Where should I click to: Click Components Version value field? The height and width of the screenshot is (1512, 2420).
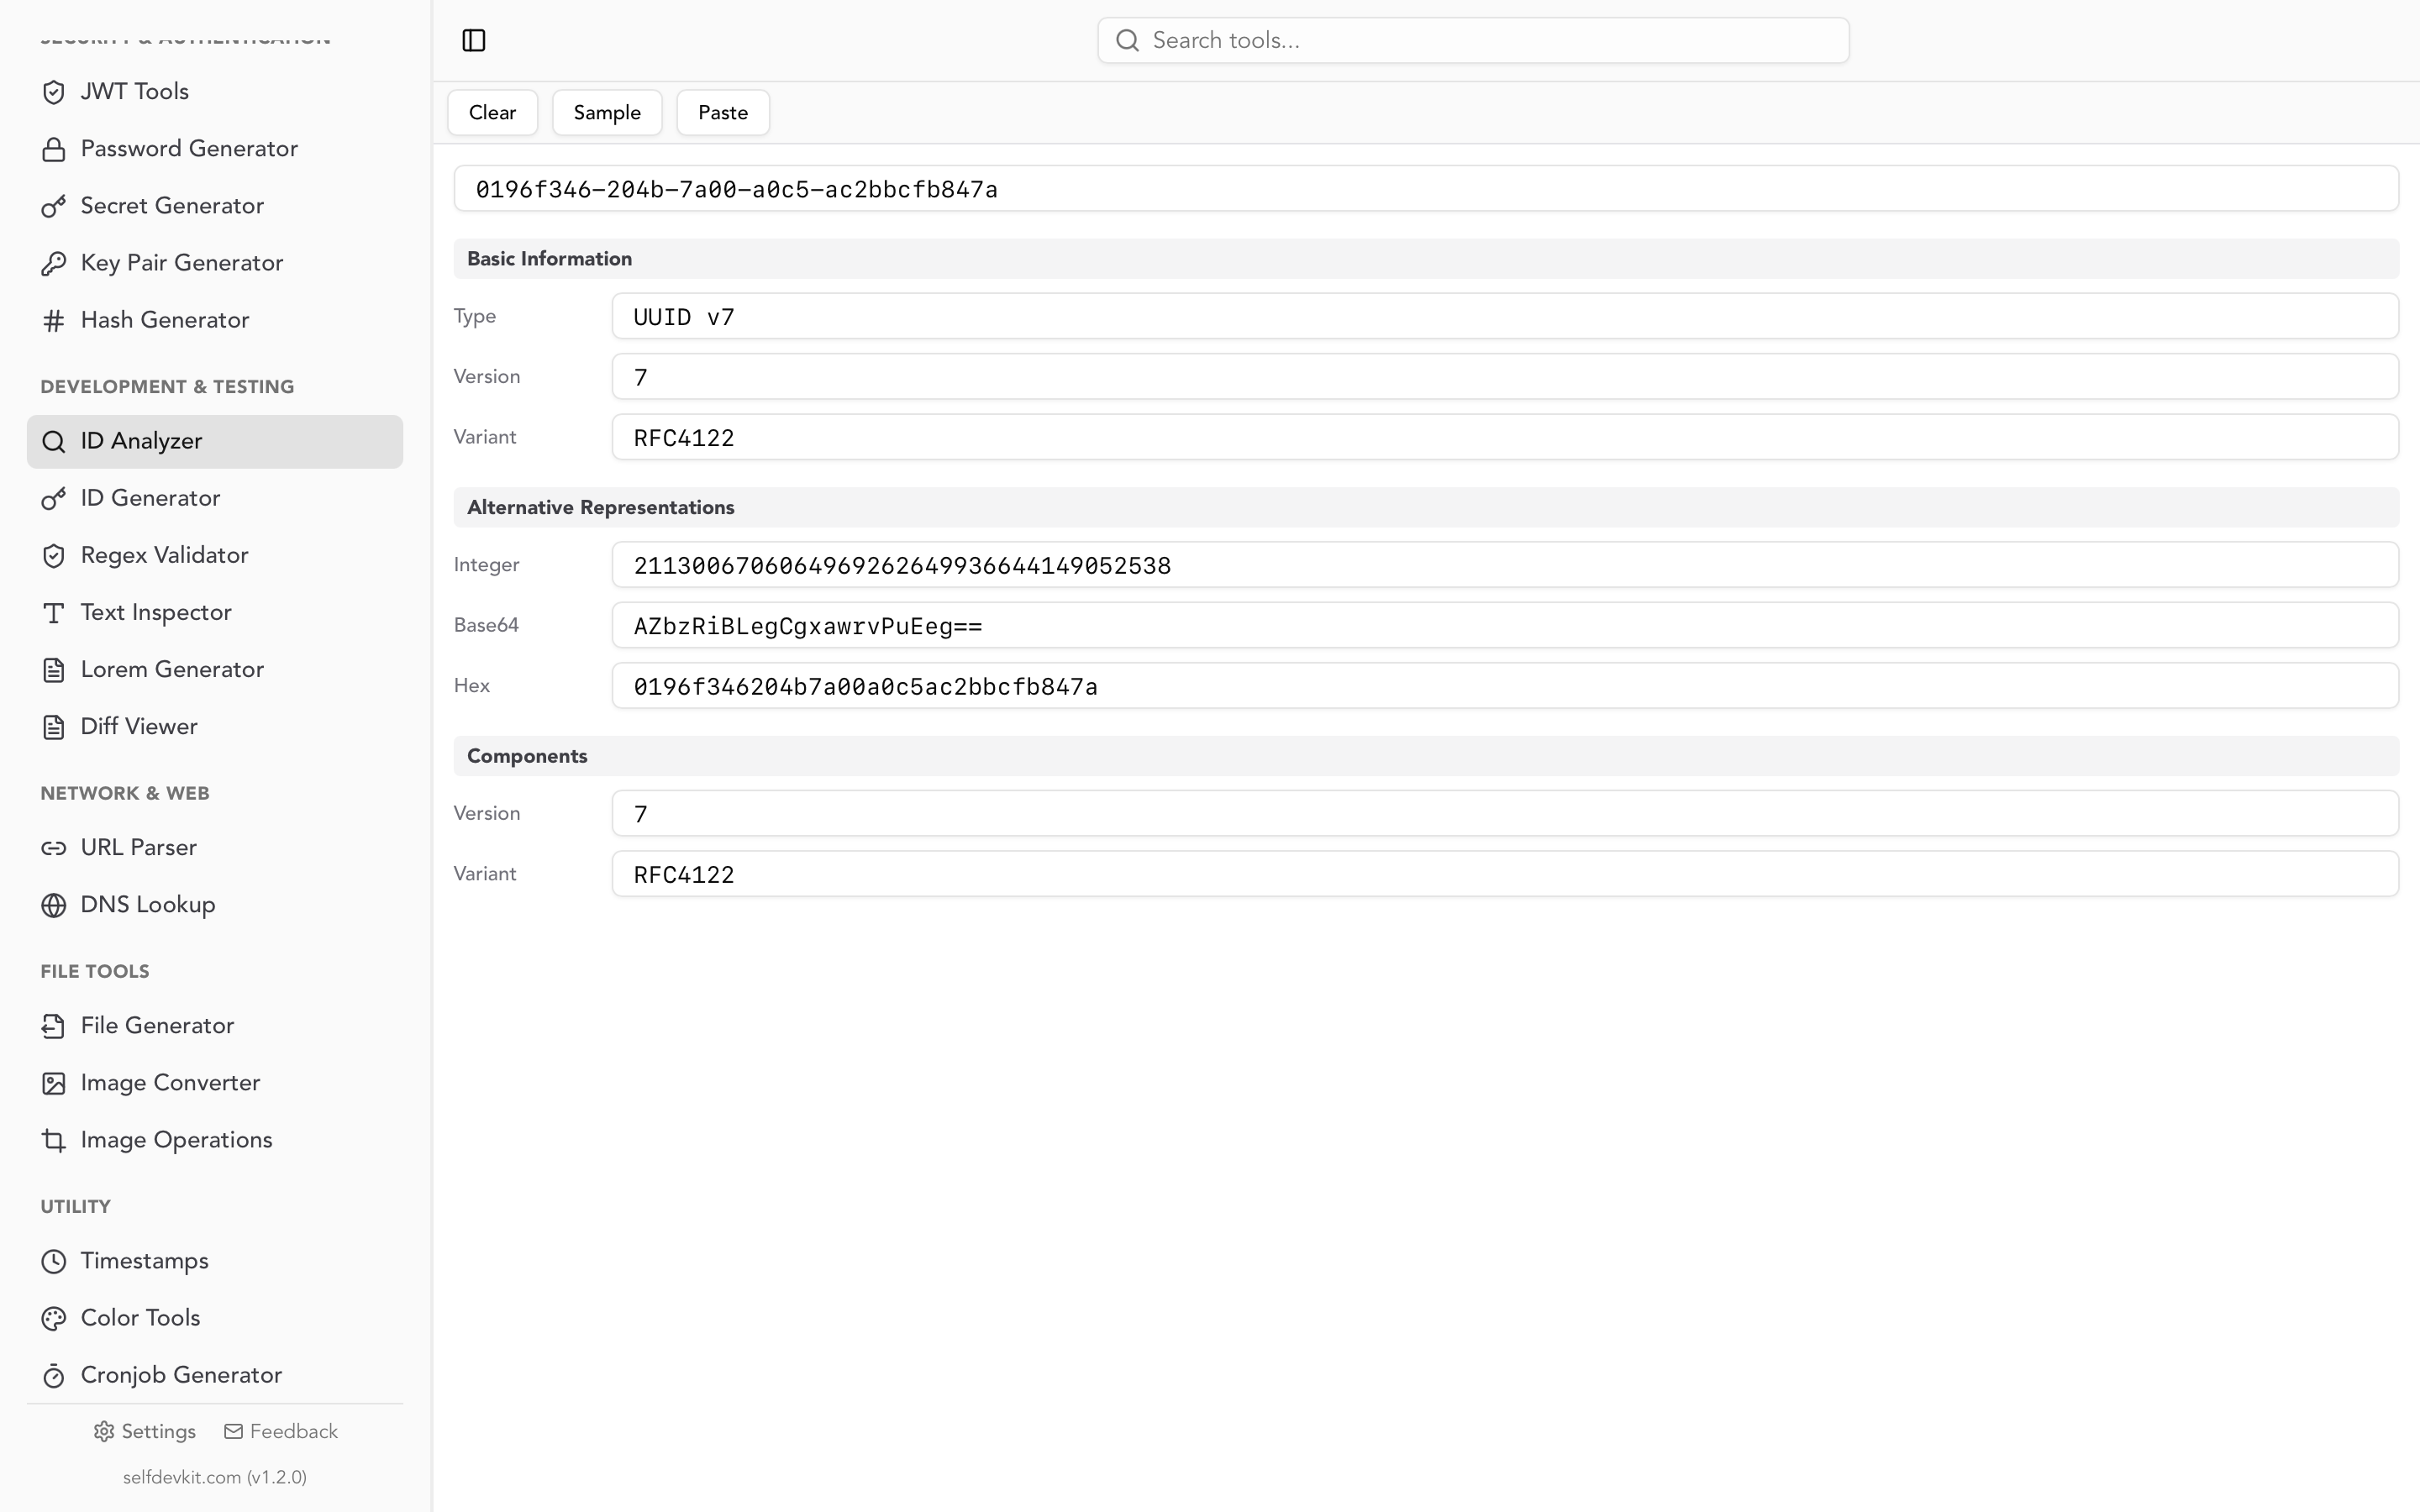[x=1505, y=813]
